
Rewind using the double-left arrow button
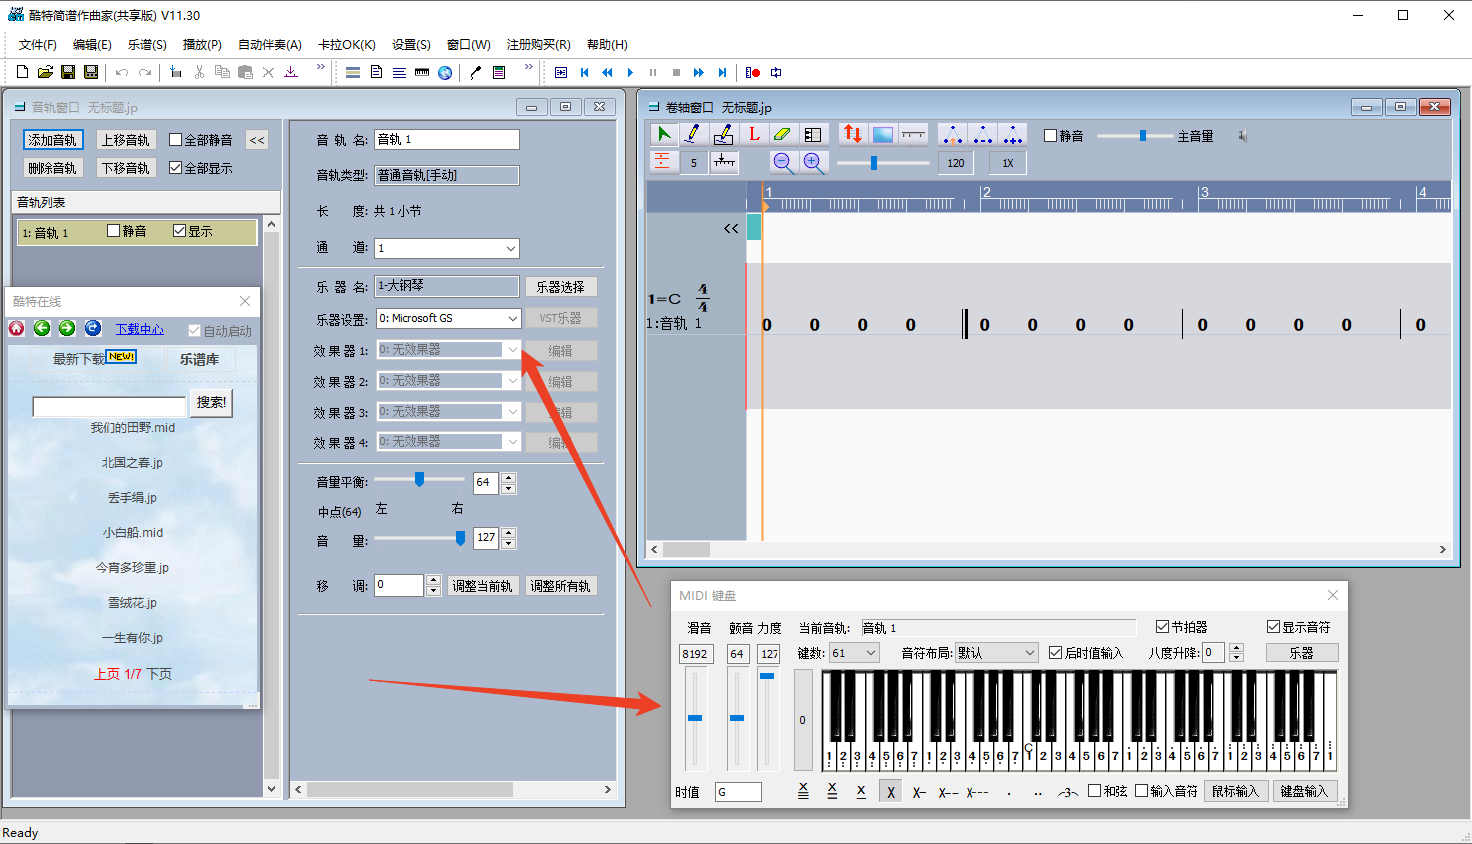[607, 72]
